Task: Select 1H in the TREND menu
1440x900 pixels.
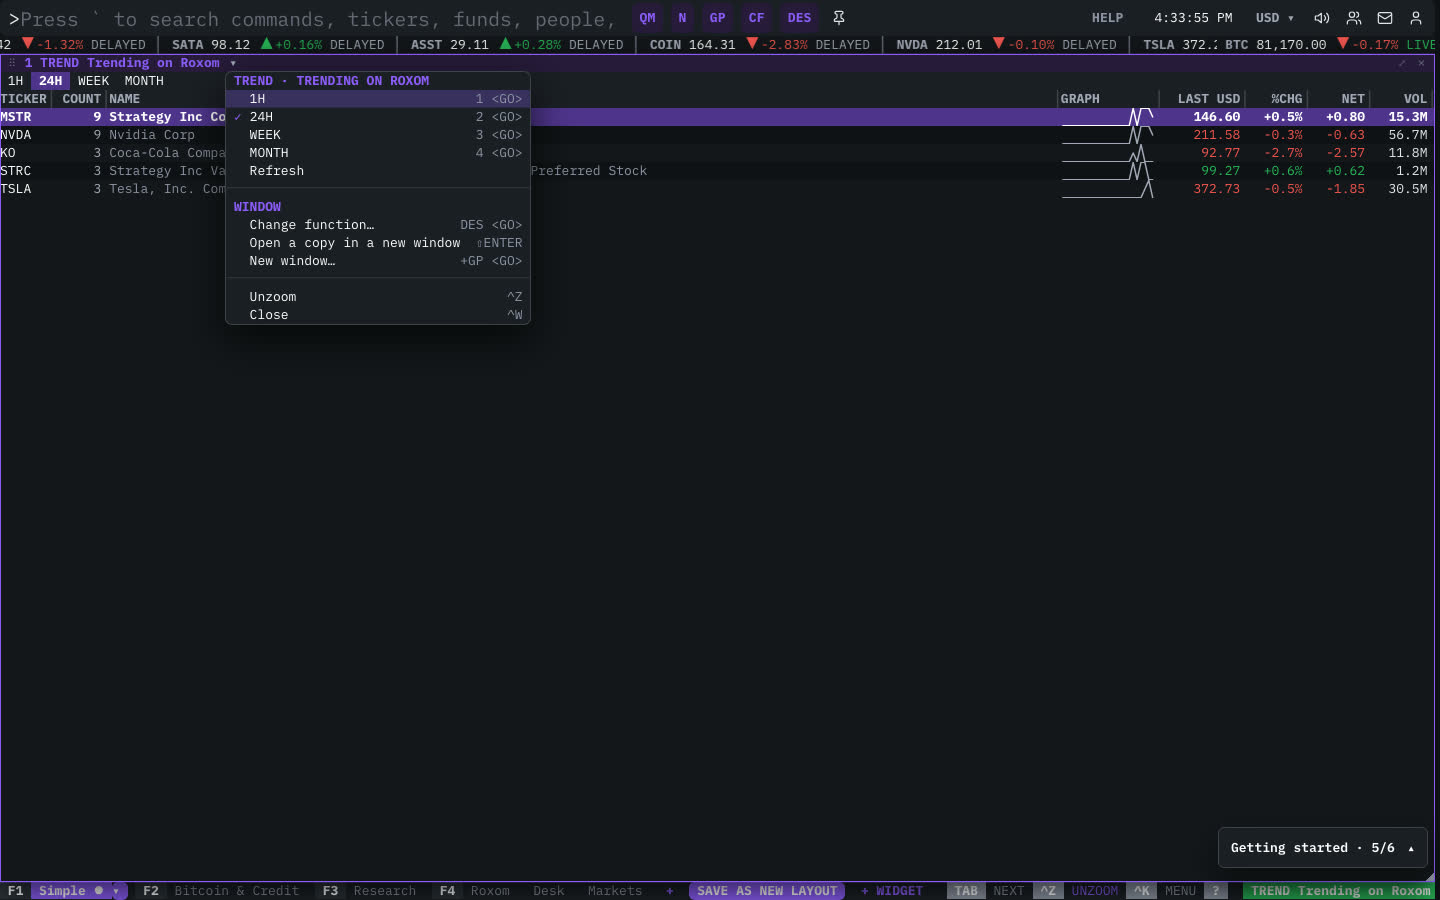Action: [378, 99]
